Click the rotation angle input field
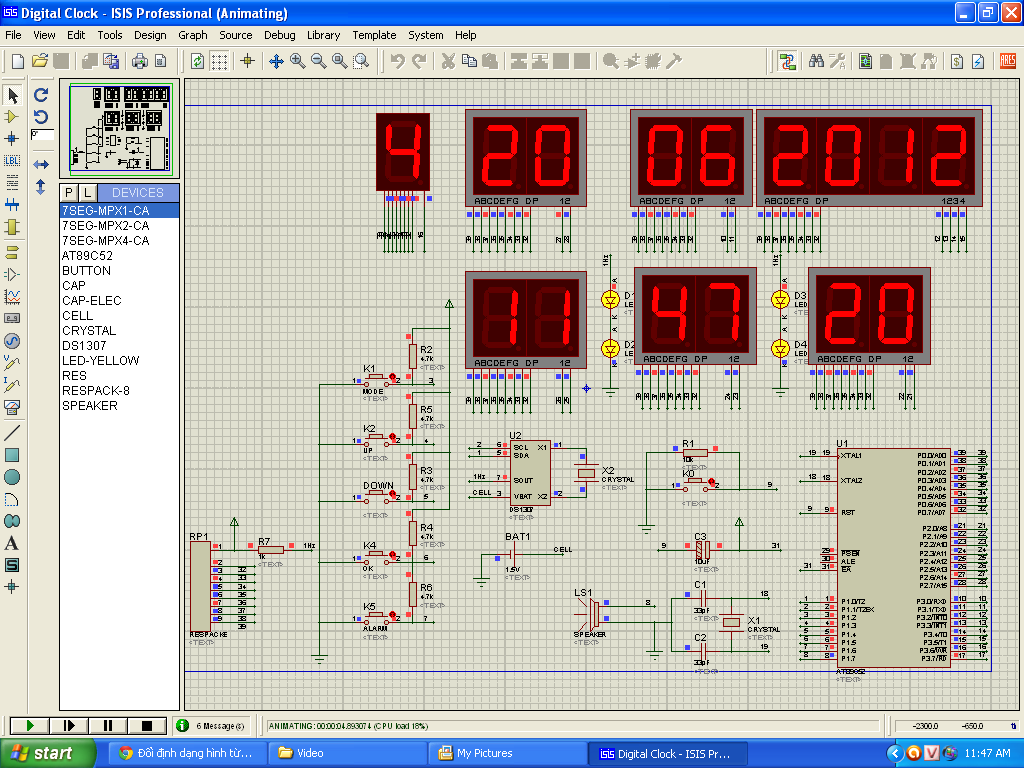Screen dimensions: 1024x768 click(x=43, y=134)
